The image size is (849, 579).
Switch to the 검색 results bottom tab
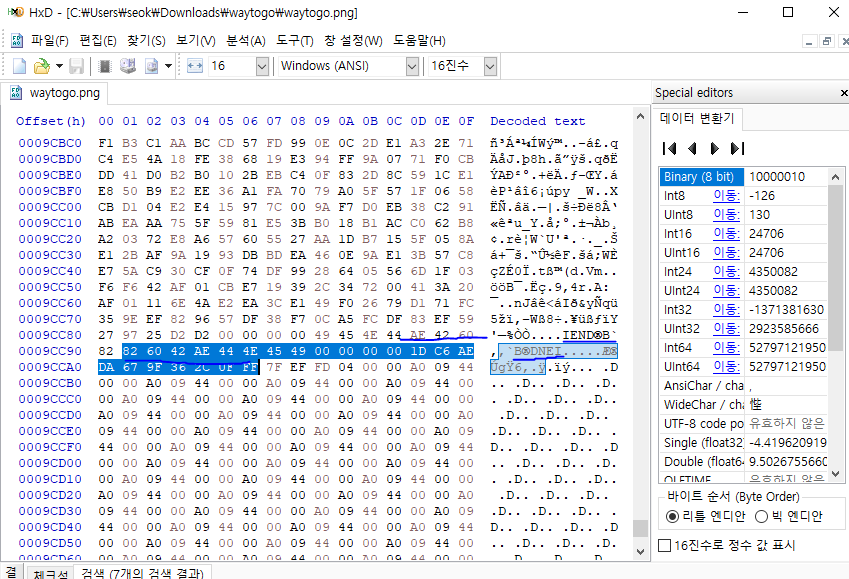pos(142,573)
